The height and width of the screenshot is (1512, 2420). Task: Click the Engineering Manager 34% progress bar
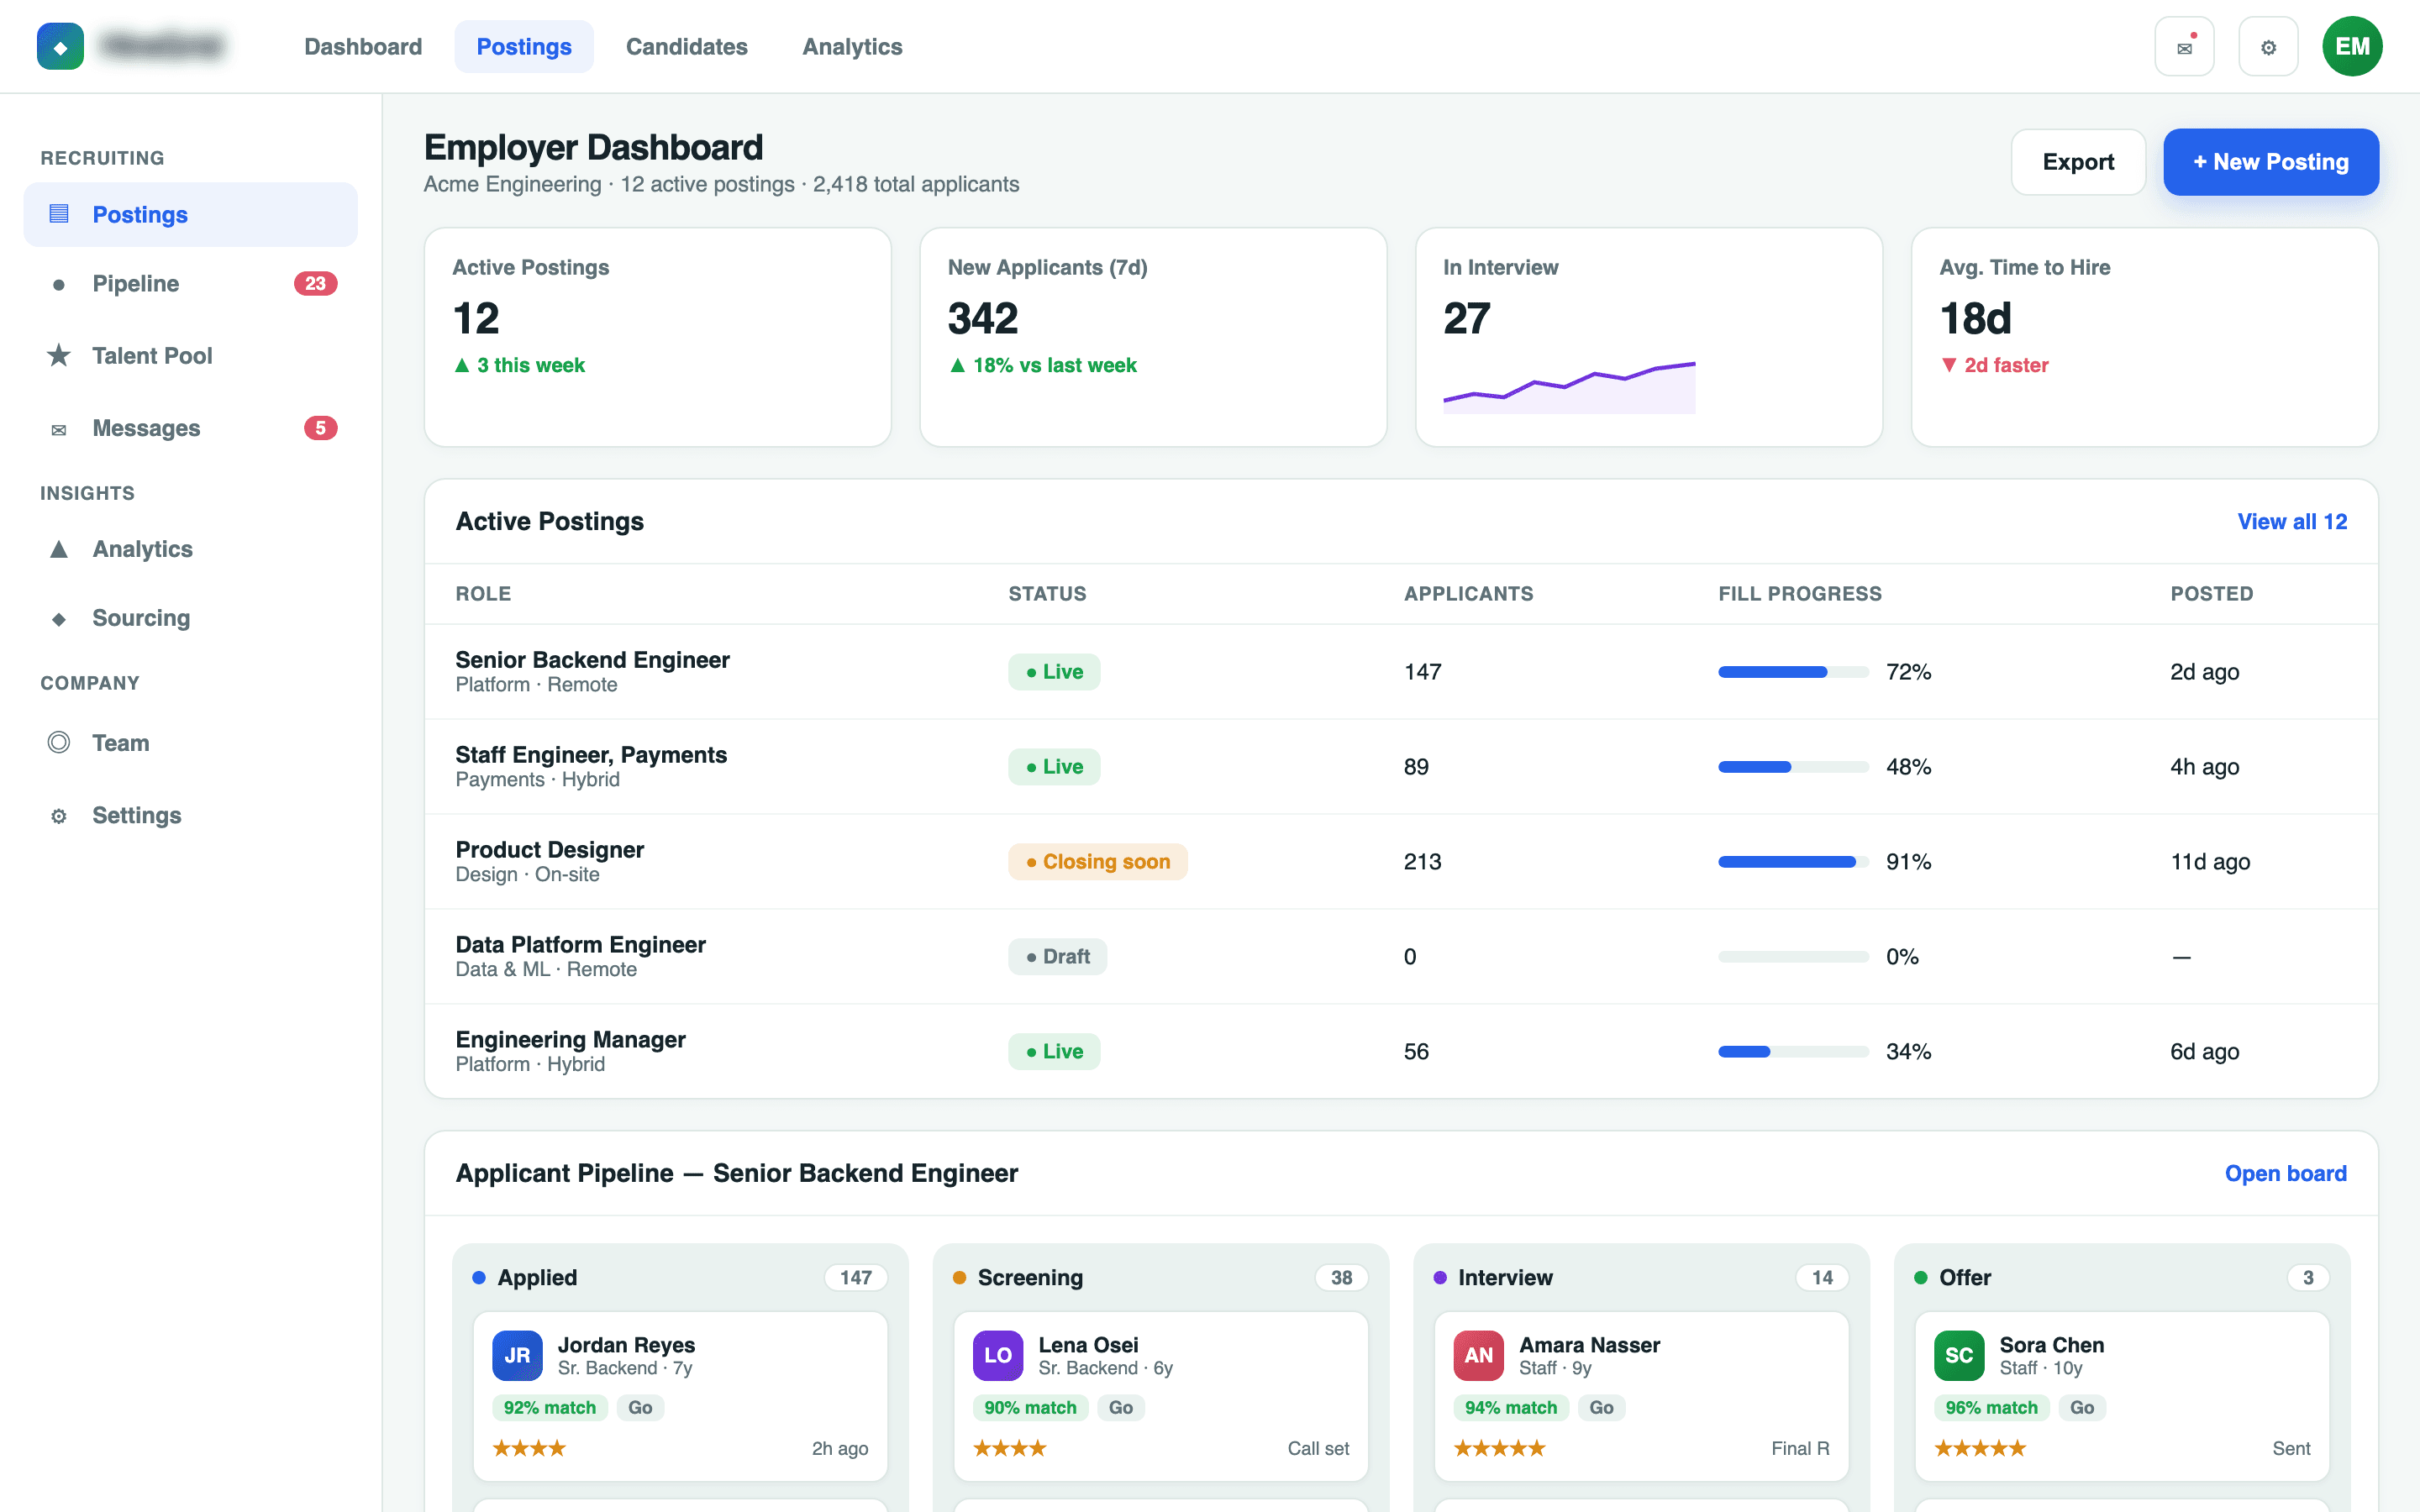pyautogui.click(x=1794, y=1052)
